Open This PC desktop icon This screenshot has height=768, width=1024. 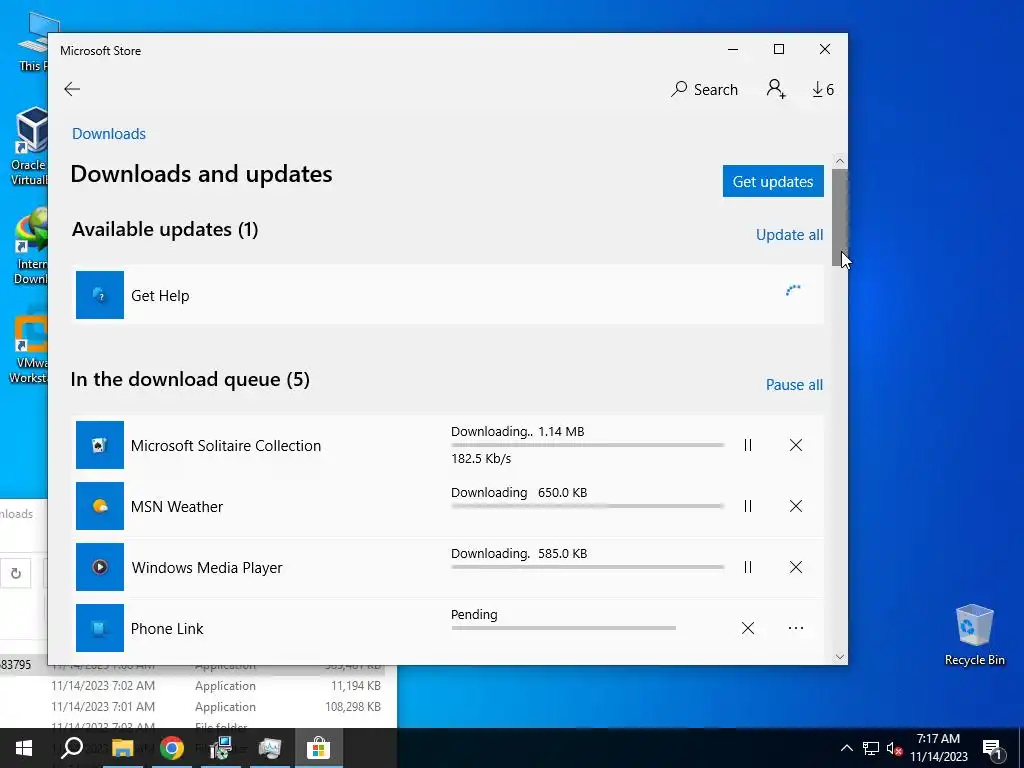tap(33, 42)
